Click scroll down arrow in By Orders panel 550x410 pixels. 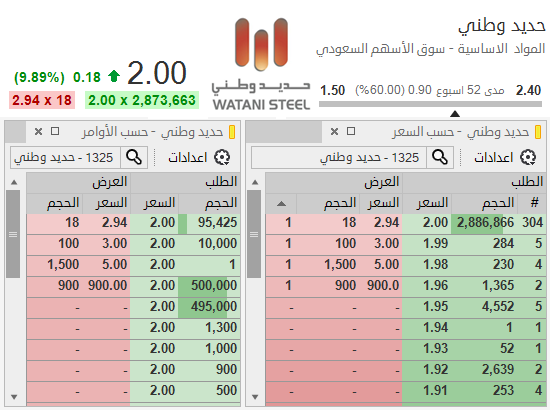14,397
